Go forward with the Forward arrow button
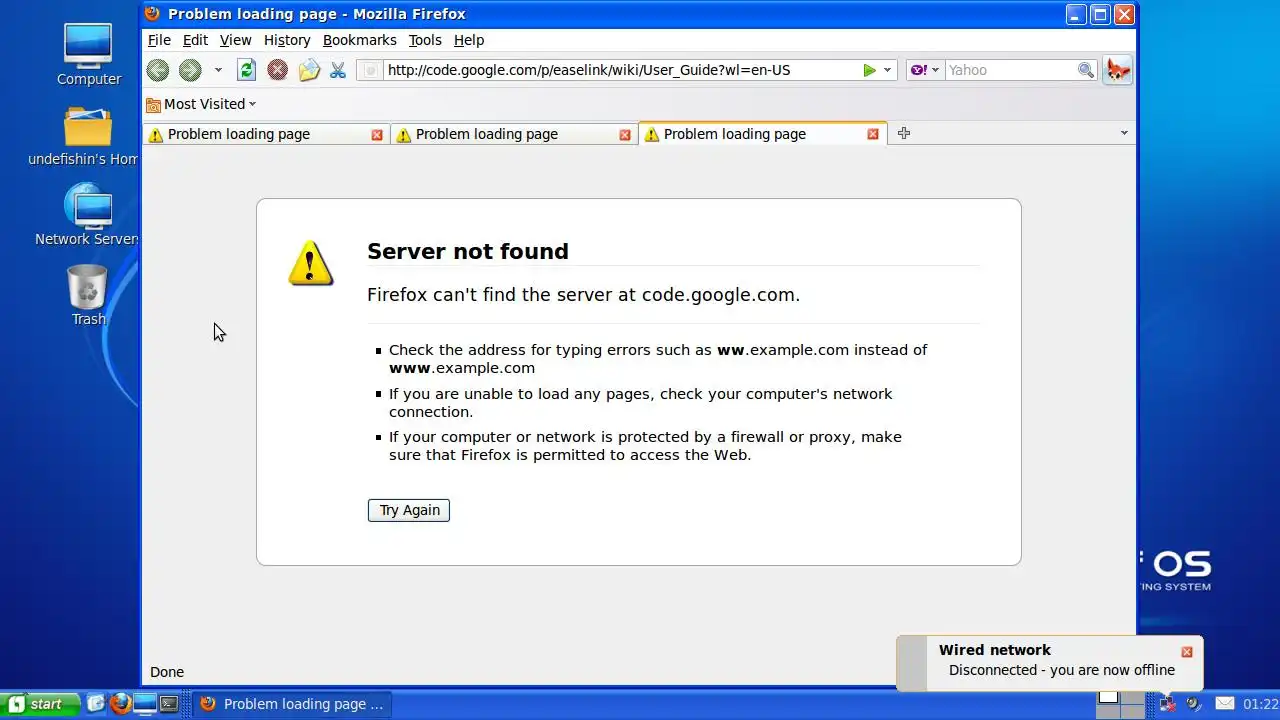The width and height of the screenshot is (1280, 720). [x=190, y=70]
